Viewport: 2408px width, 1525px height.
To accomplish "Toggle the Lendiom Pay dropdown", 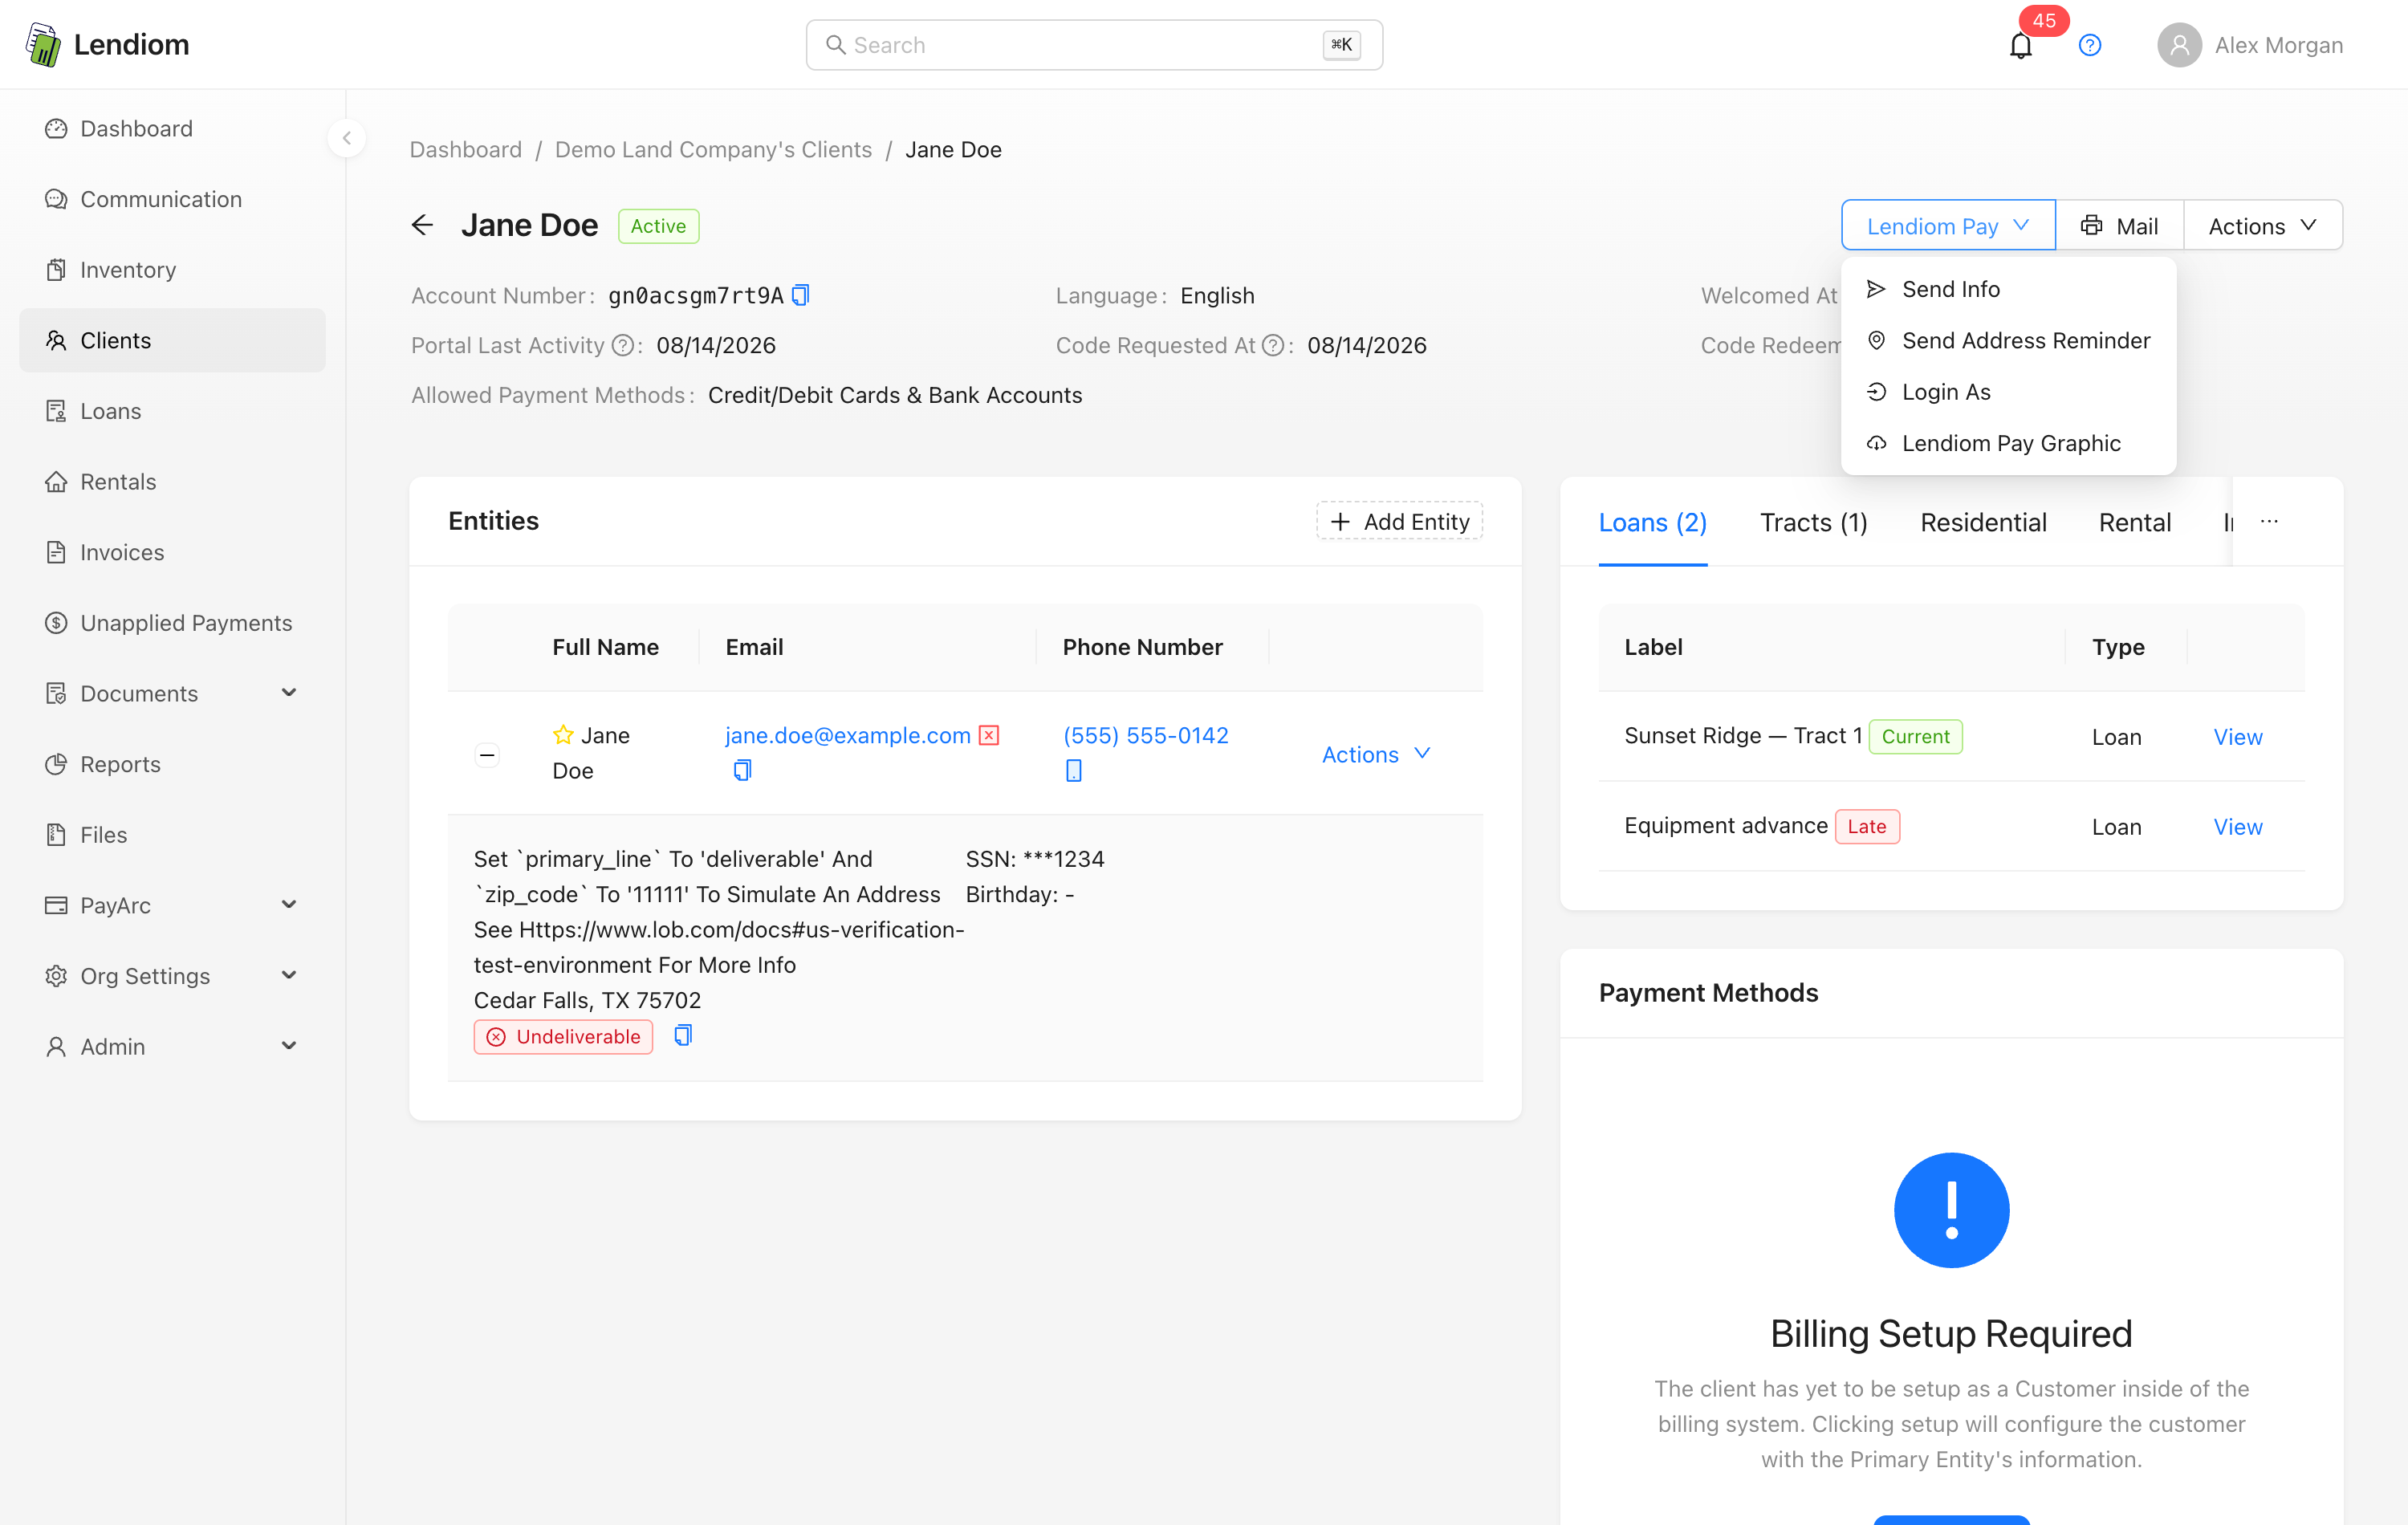I will point(1948,225).
